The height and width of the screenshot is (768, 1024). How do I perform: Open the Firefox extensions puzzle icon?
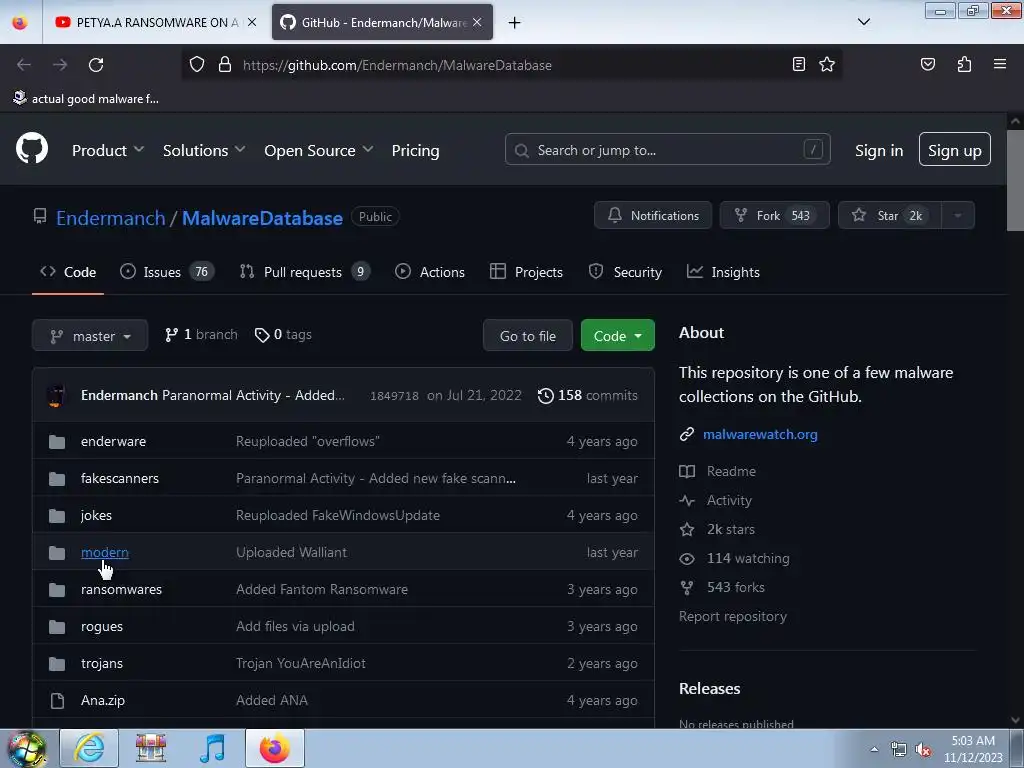964,64
